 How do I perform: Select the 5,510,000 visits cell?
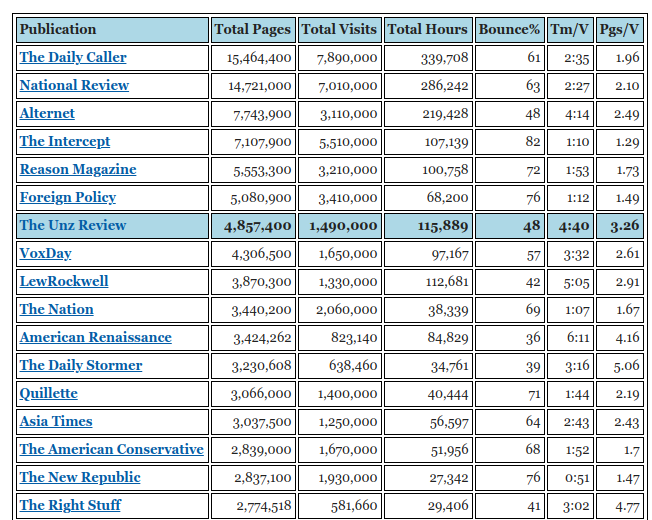(340, 142)
